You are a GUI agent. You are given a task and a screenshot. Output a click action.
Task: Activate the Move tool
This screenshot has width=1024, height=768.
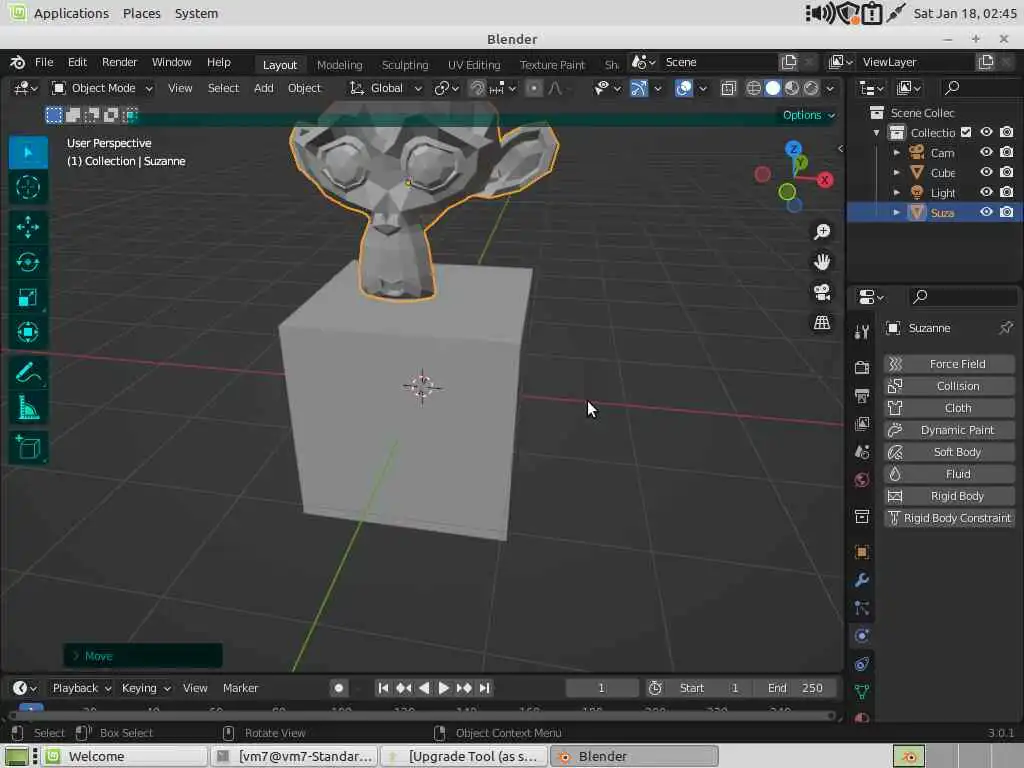pos(27,227)
